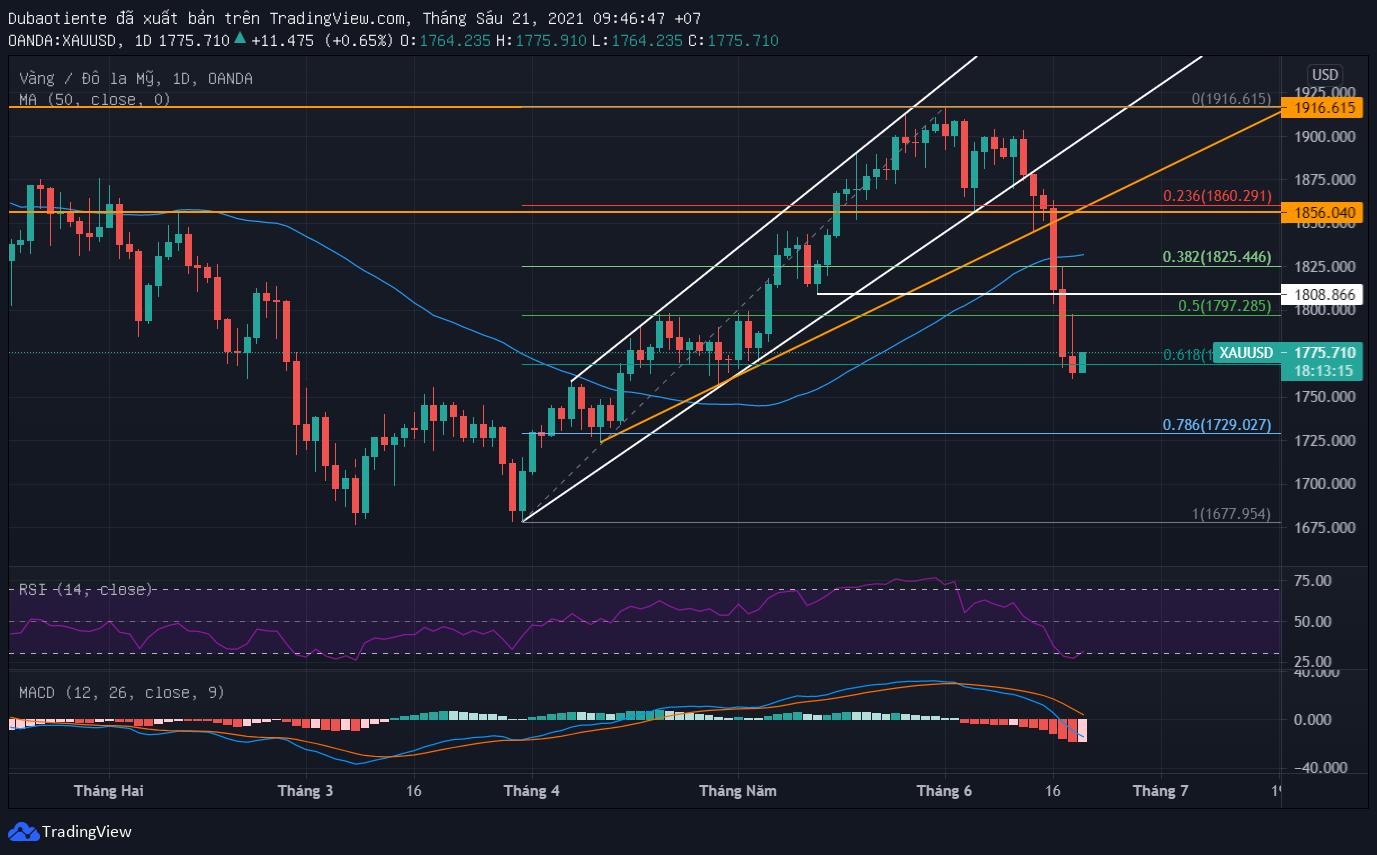Click the MA (50, close, 0) indicator legend
Image resolution: width=1377 pixels, height=855 pixels.
point(95,99)
